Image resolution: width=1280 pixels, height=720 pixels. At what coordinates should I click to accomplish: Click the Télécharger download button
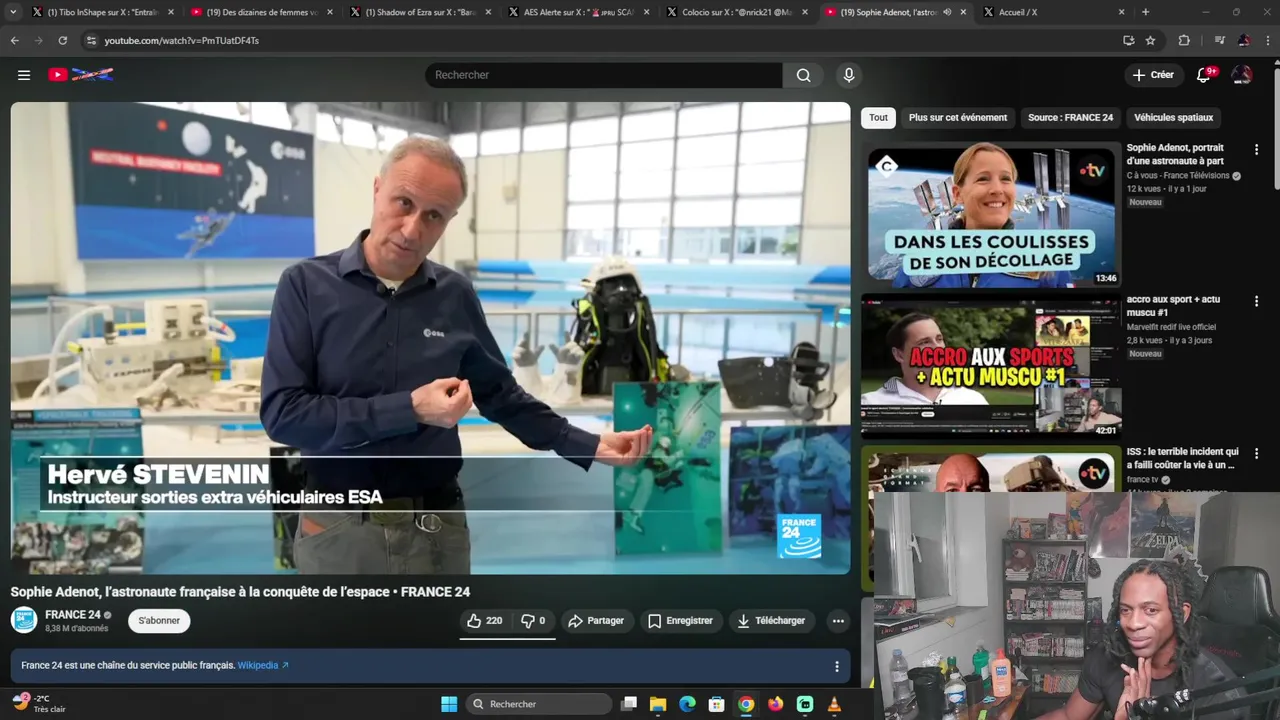(x=771, y=621)
